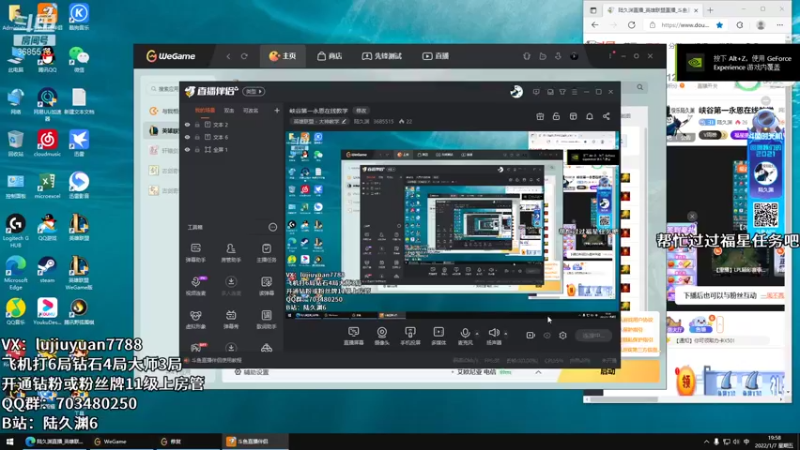Open a new tab in Edge browser
This screenshot has height=450, width=800.
click(710, 10)
